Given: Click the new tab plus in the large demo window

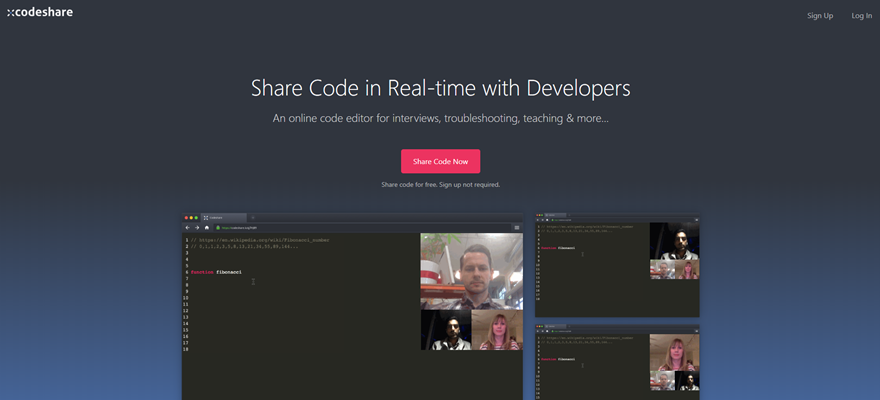Looking at the screenshot, I should pos(253,217).
